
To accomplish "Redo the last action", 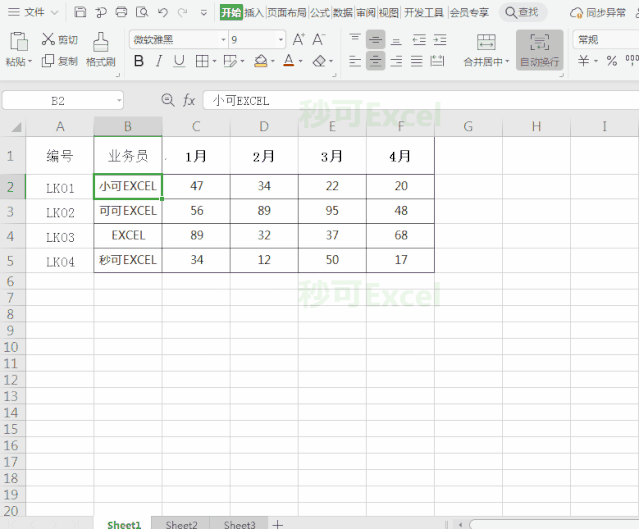I will 183,13.
